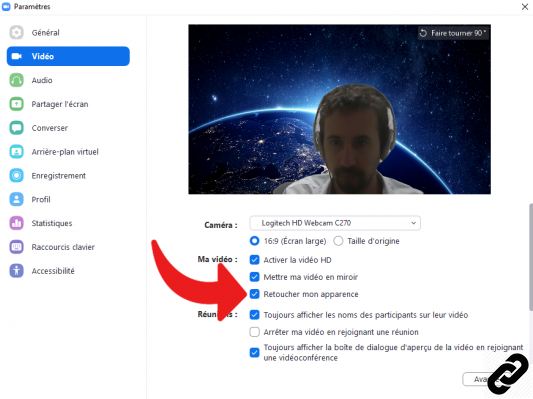Go to the Converser settings section
Viewport: 533px width, 399px height.
[x=68, y=128]
